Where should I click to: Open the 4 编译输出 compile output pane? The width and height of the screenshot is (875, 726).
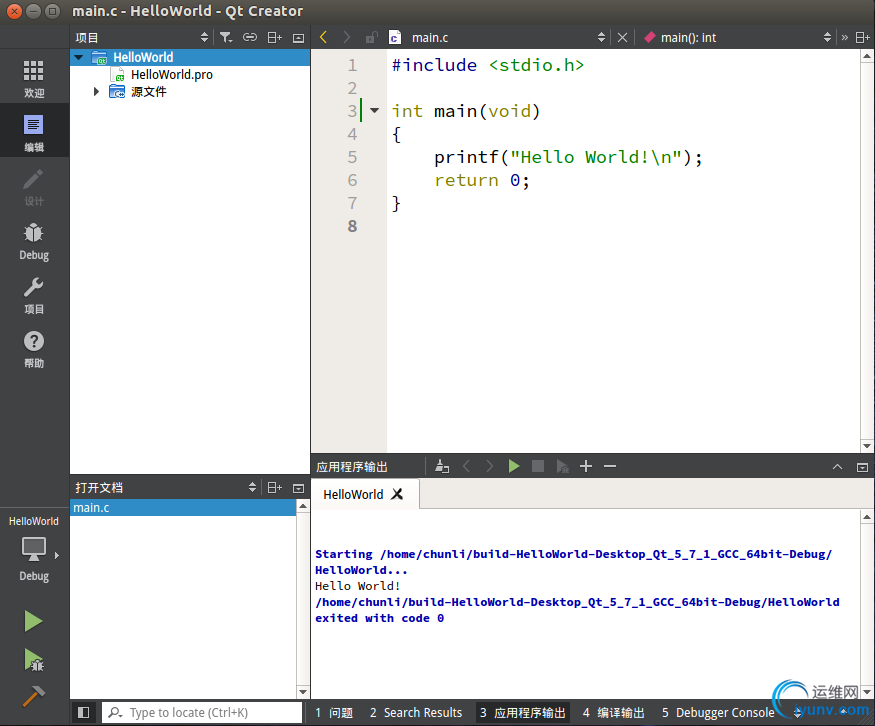[x=613, y=713]
